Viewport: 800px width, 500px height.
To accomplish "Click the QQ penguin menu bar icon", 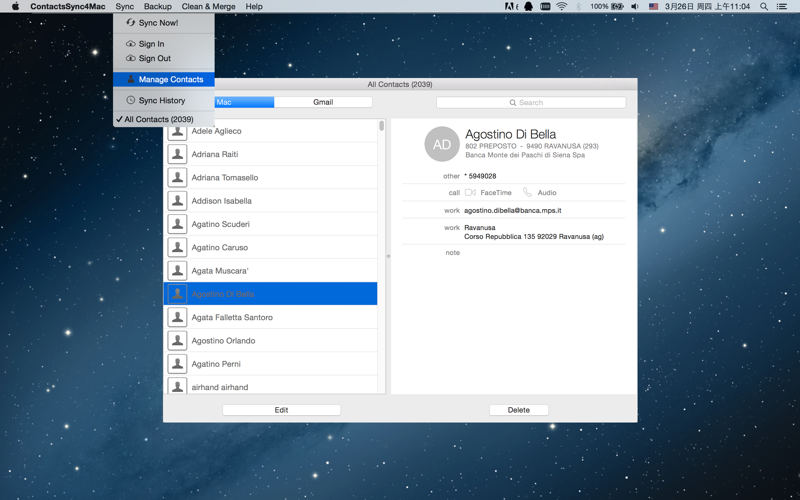I will tap(529, 7).
